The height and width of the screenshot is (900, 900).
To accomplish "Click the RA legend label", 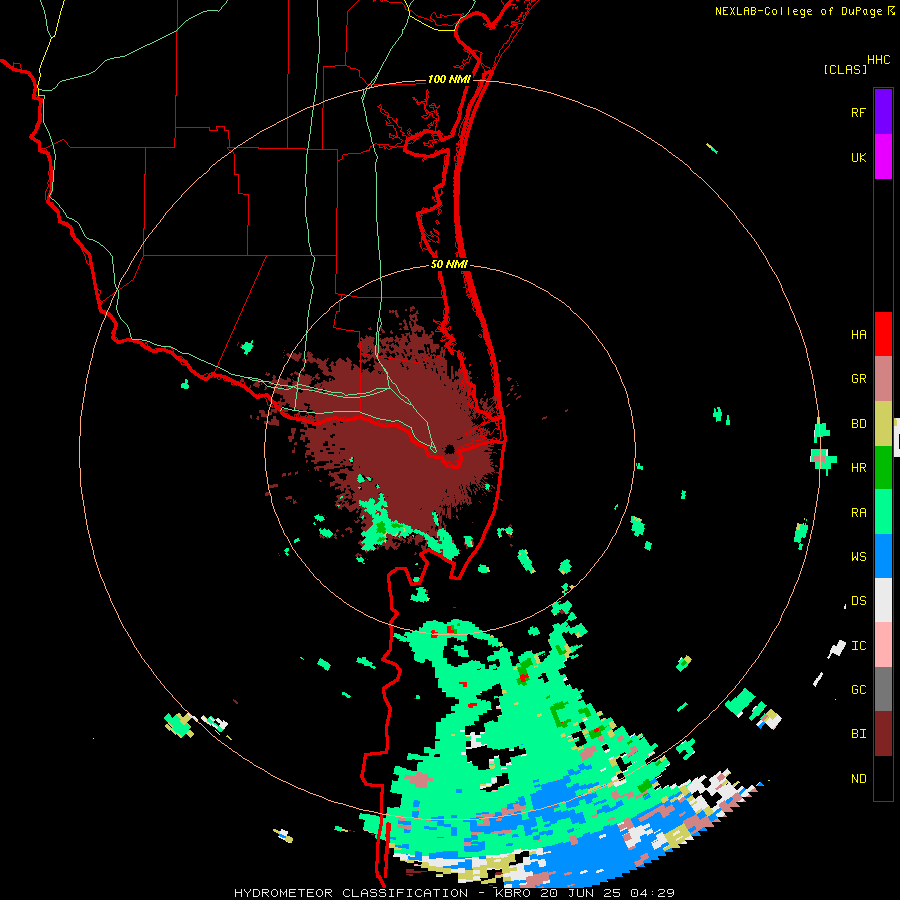I will pos(858,513).
